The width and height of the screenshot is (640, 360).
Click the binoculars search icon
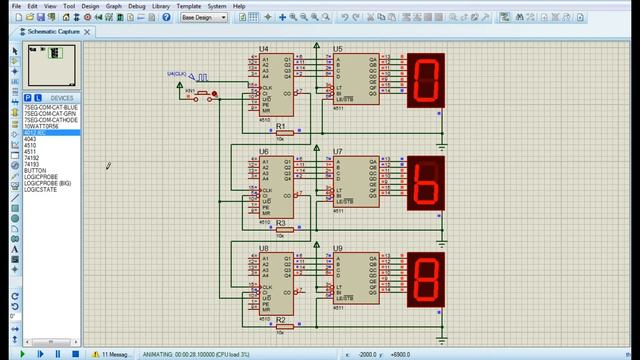coord(520,17)
